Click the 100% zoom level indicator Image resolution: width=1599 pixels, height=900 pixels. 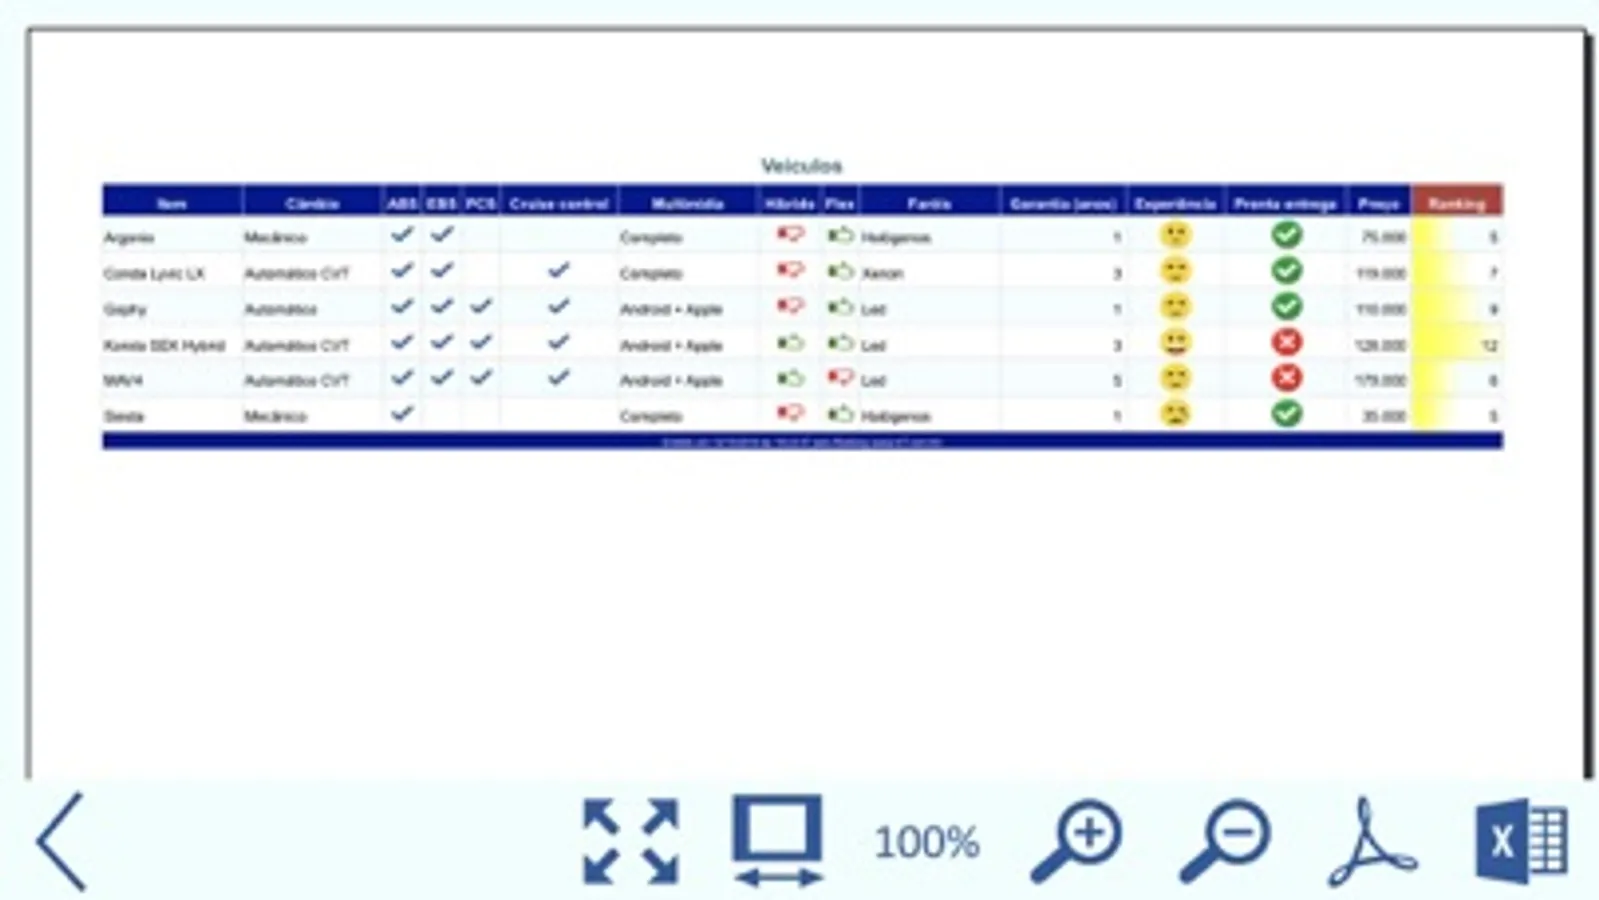point(927,842)
